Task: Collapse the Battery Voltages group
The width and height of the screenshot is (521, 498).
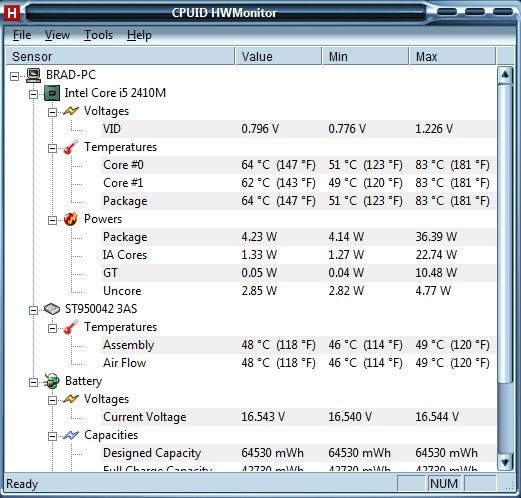Action: [52, 400]
